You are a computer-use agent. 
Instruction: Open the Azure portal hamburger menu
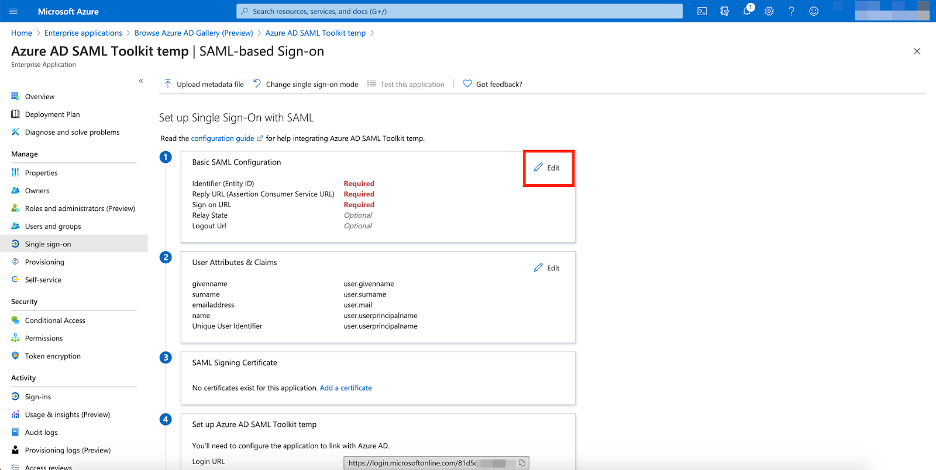click(17, 11)
